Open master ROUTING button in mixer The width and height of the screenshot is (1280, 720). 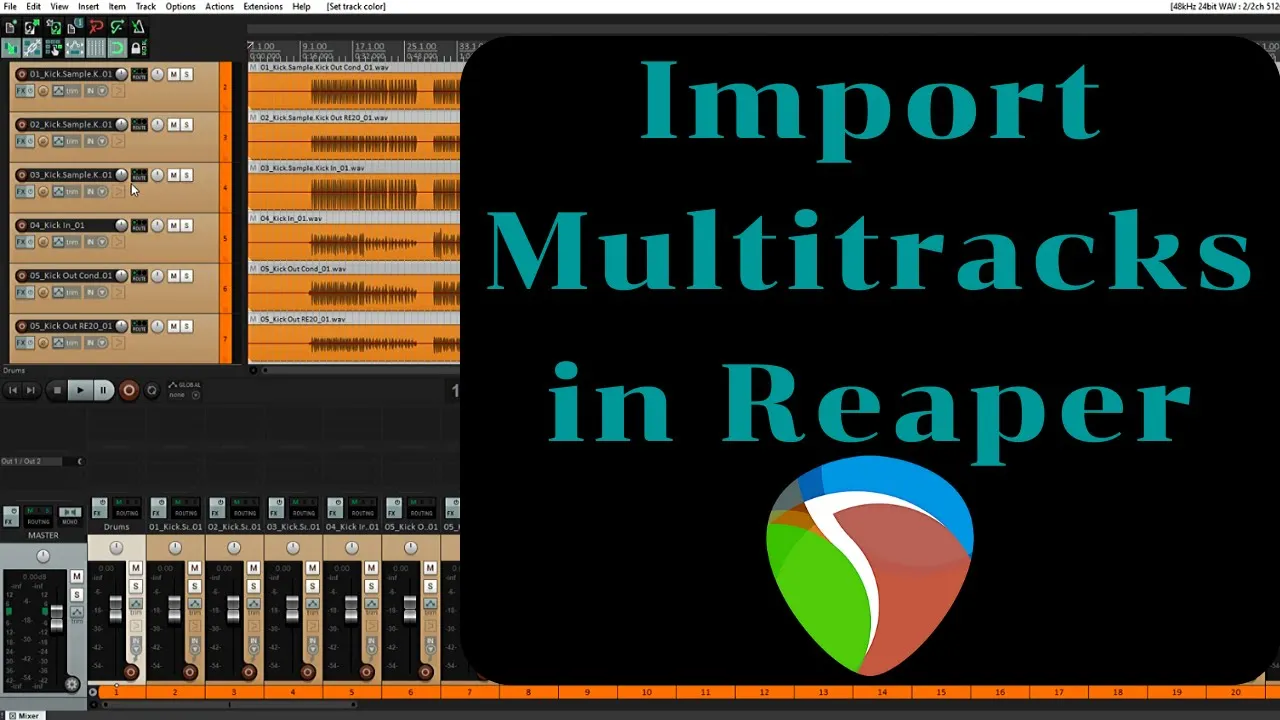point(38,515)
